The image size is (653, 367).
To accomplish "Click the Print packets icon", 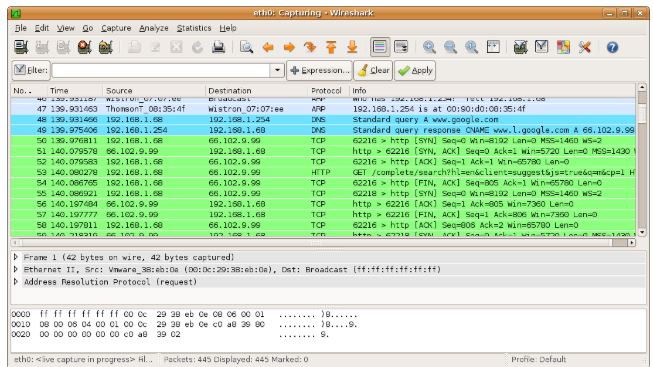I will pos(218,47).
